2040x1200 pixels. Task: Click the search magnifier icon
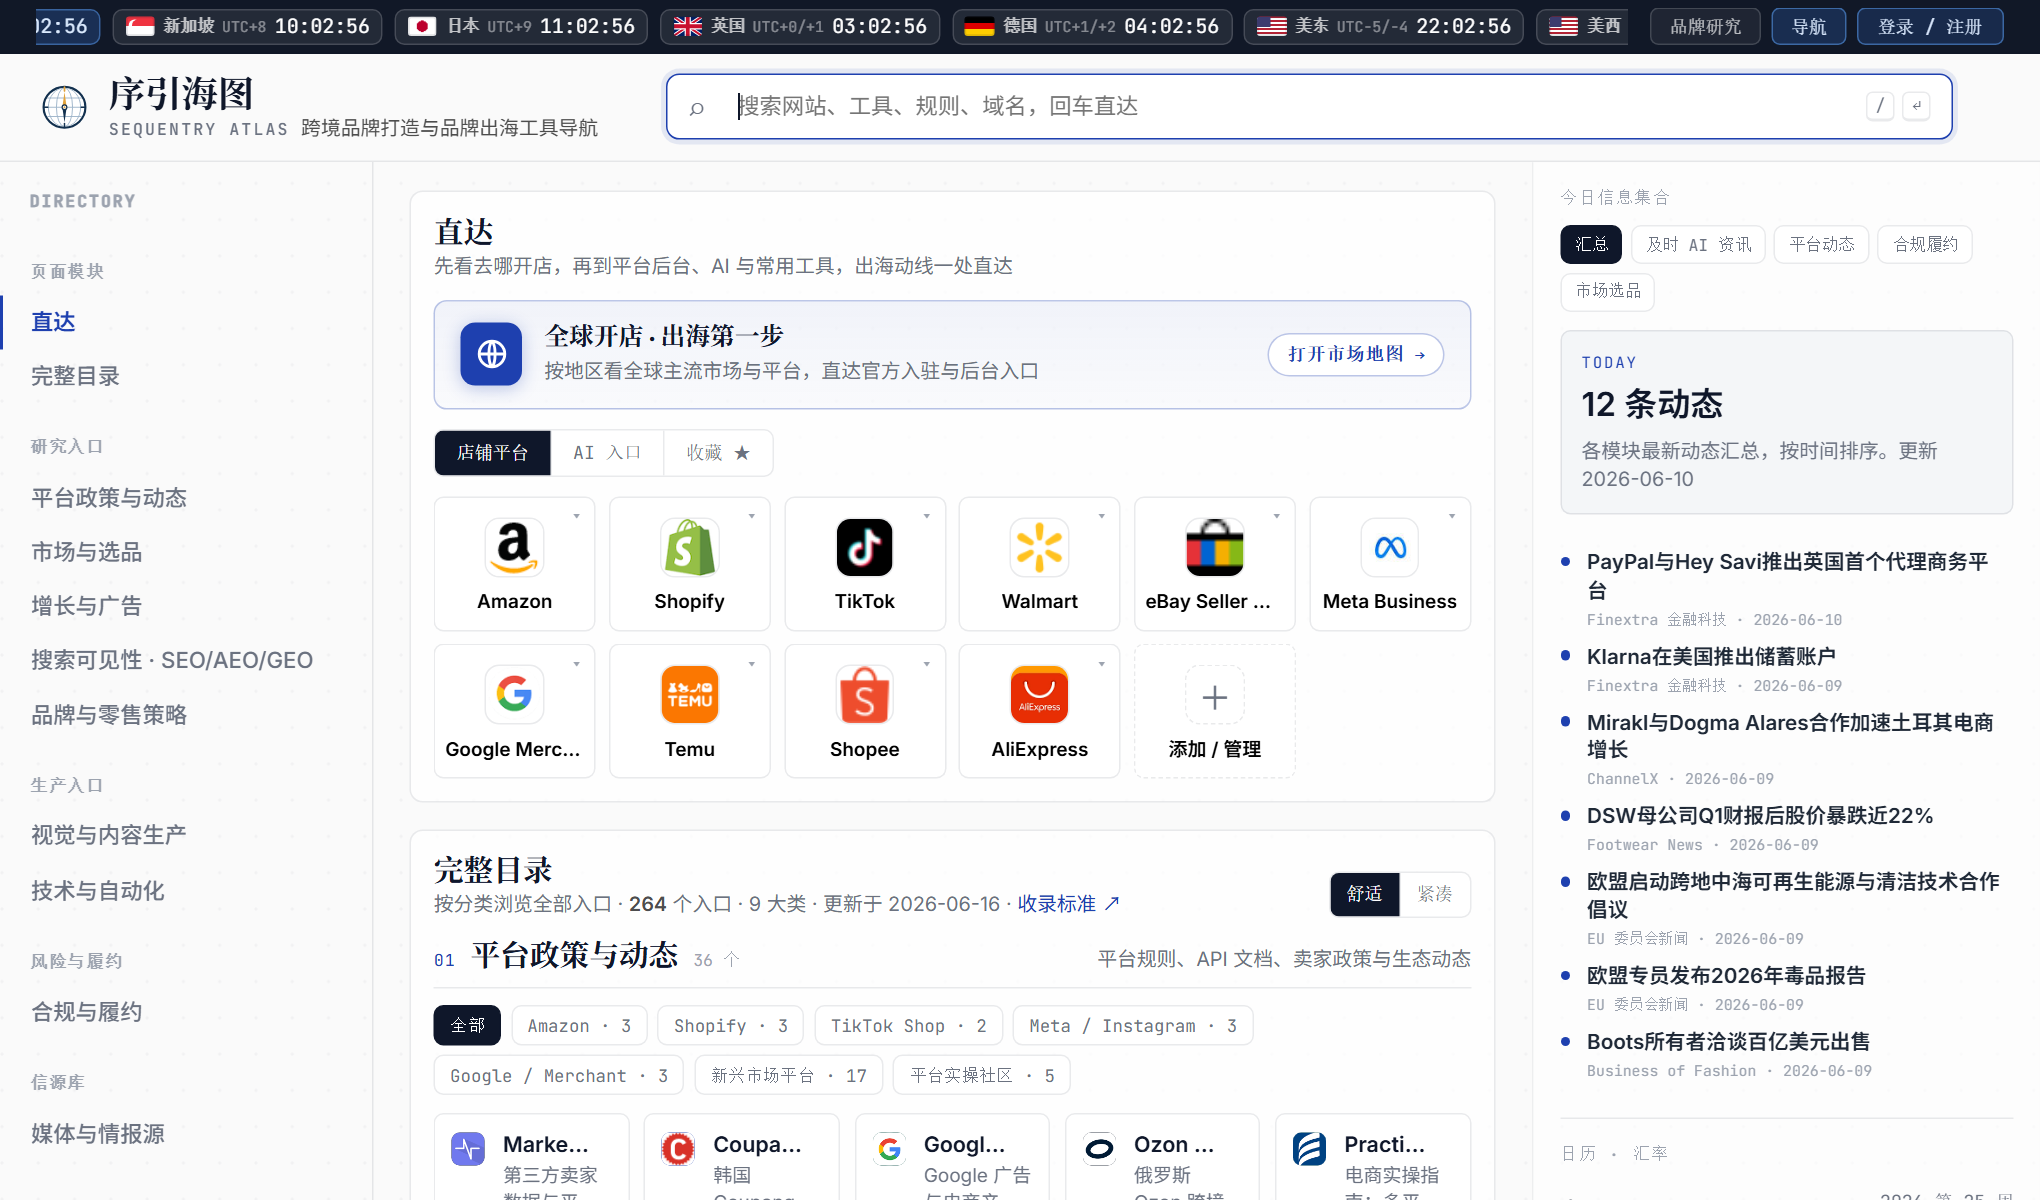coord(697,107)
